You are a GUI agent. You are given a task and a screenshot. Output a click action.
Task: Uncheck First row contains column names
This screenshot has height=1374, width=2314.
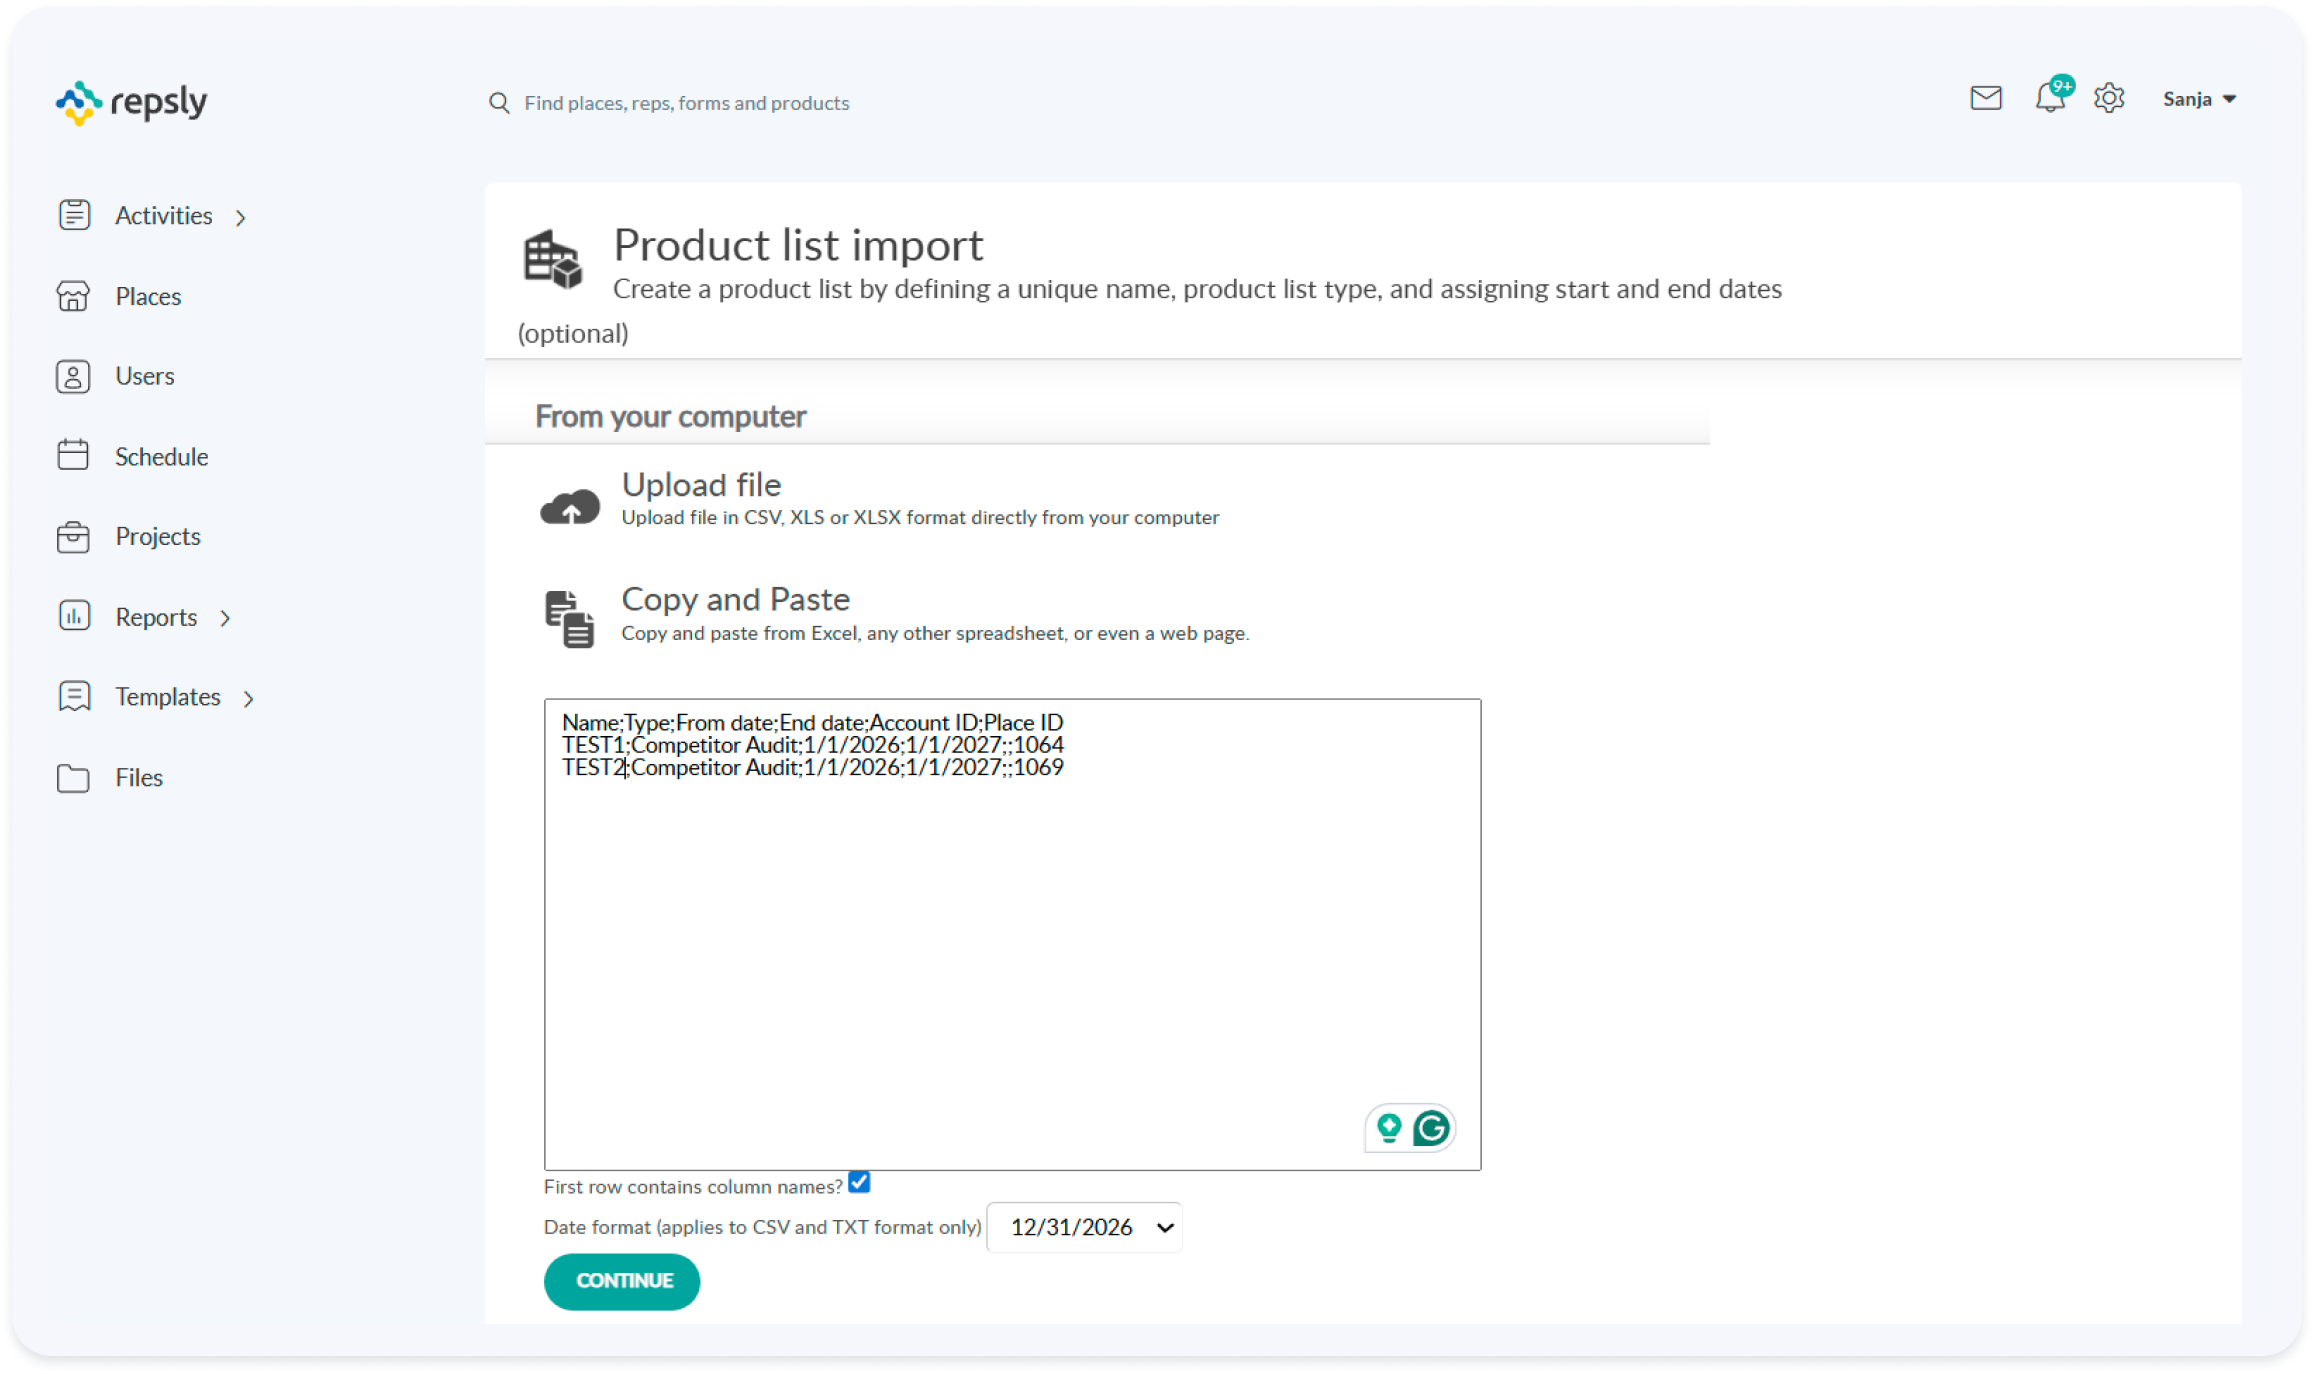[859, 1182]
